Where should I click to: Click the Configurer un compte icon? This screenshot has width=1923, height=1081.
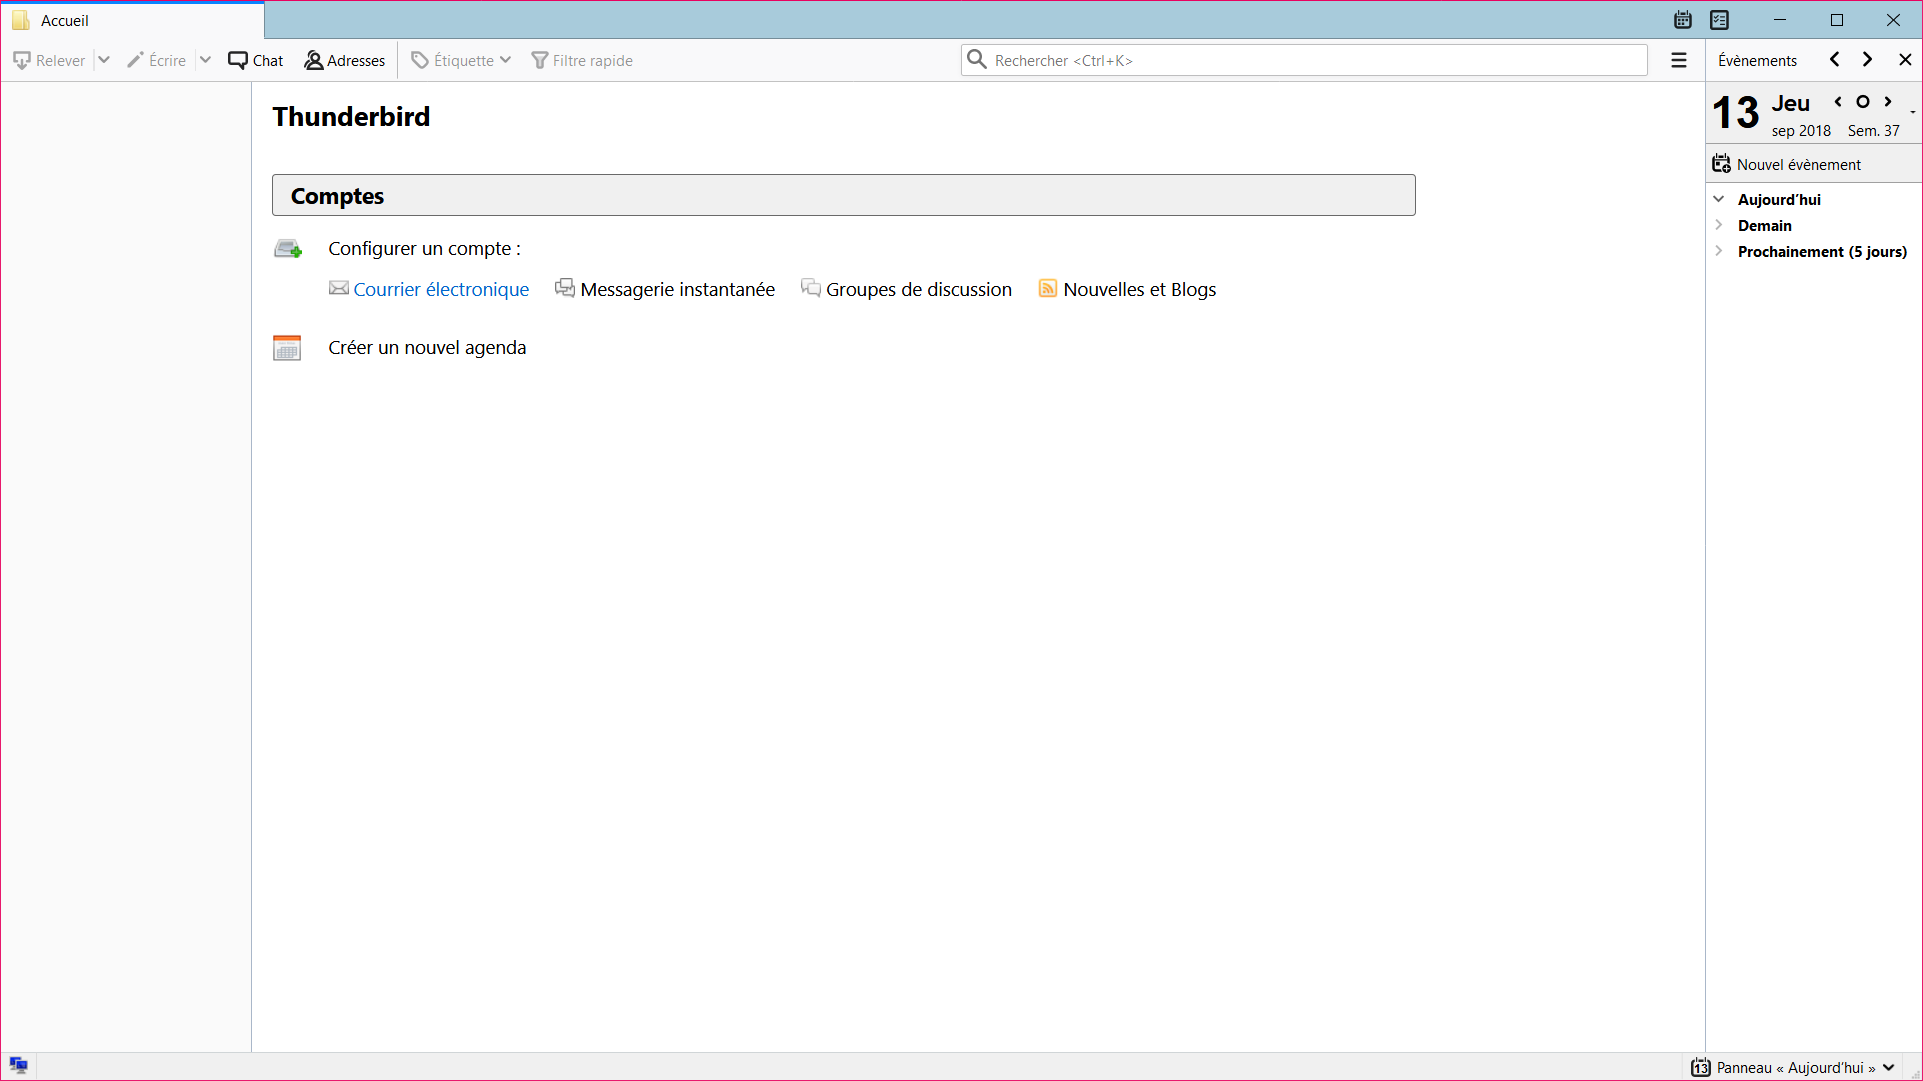pyautogui.click(x=288, y=249)
